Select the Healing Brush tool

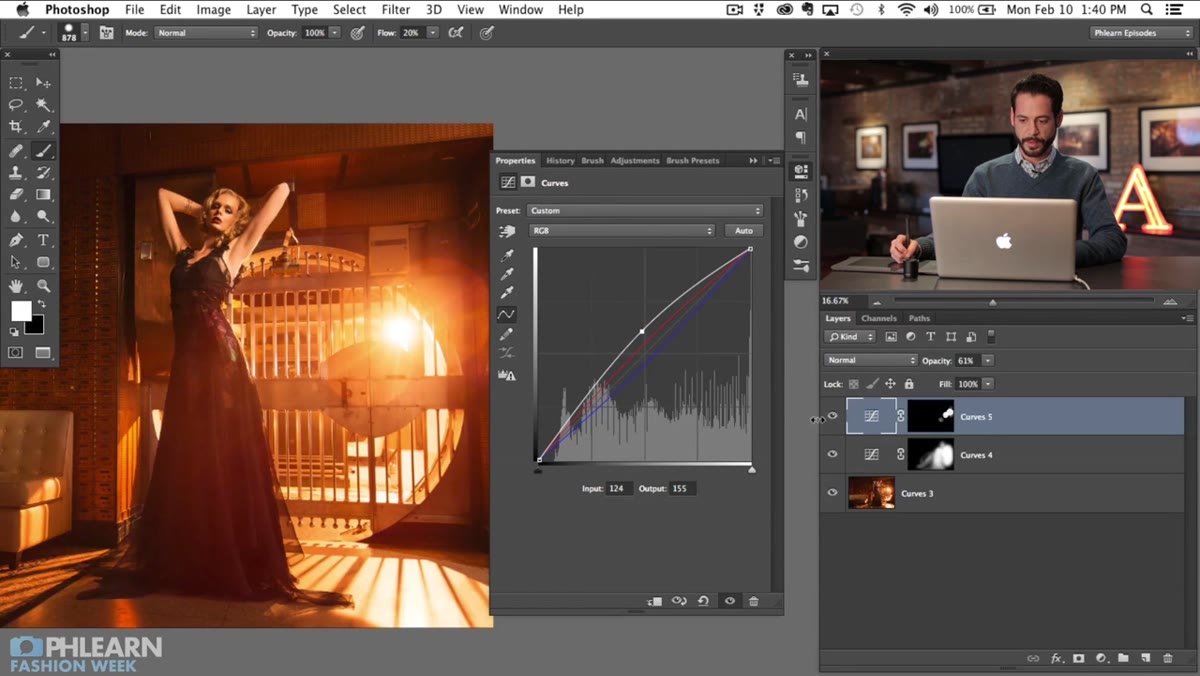(16, 151)
